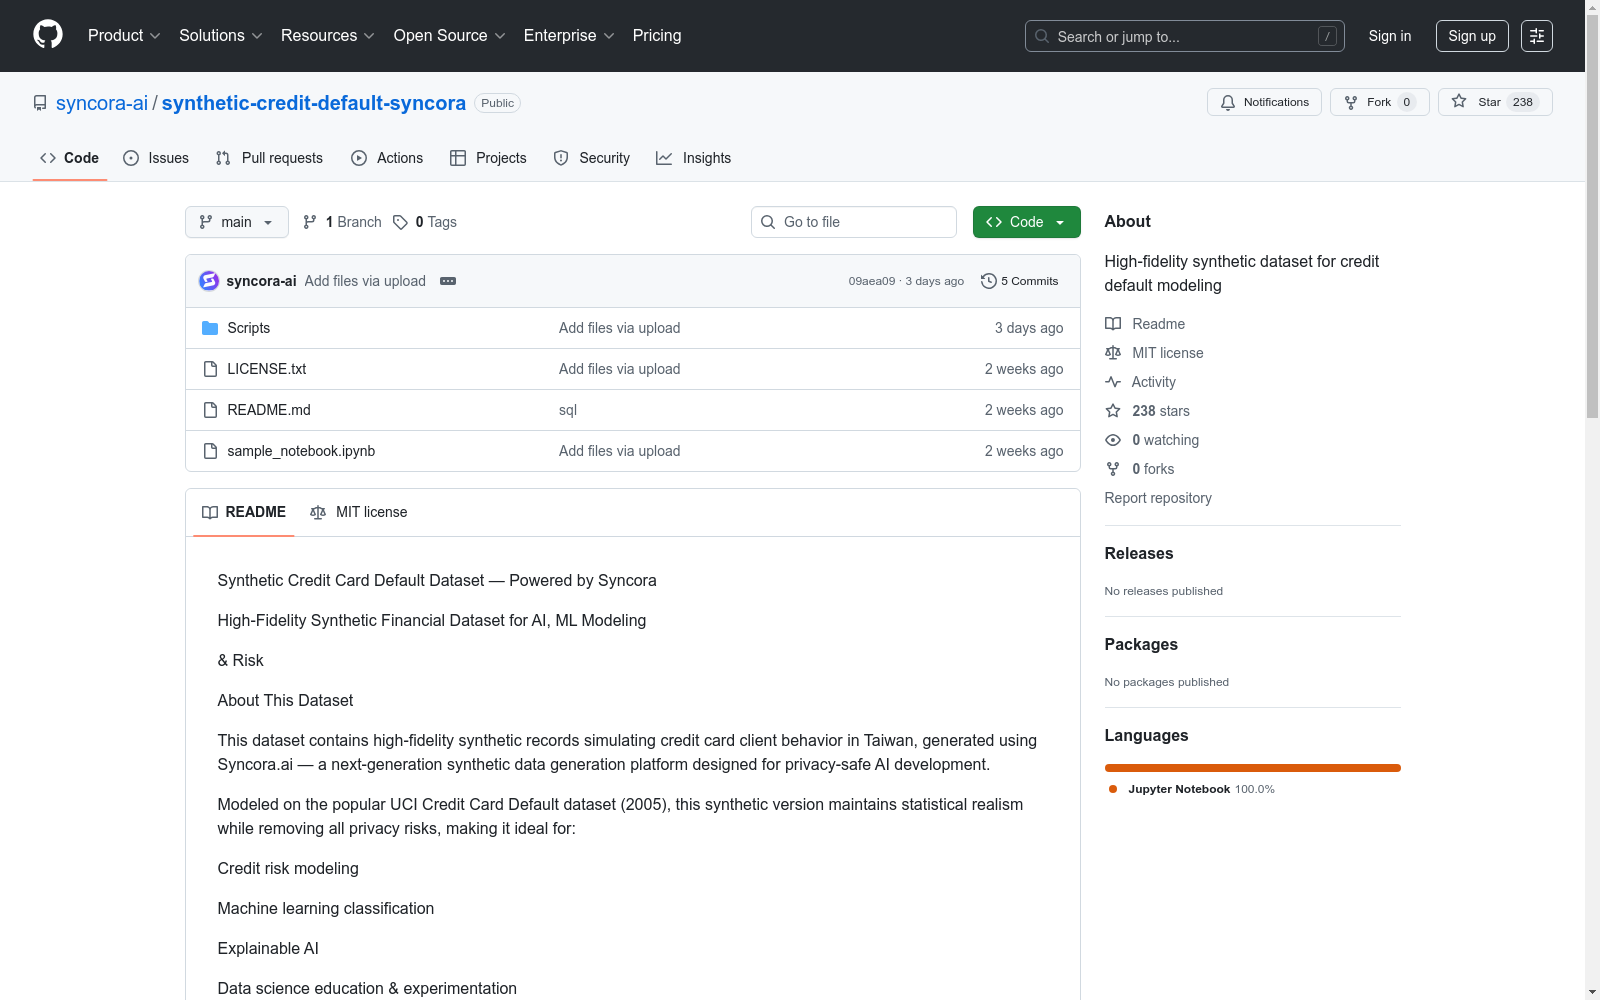The width and height of the screenshot is (1600, 1000).
Task: Open LICENSE.txt file
Action: pos(267,369)
